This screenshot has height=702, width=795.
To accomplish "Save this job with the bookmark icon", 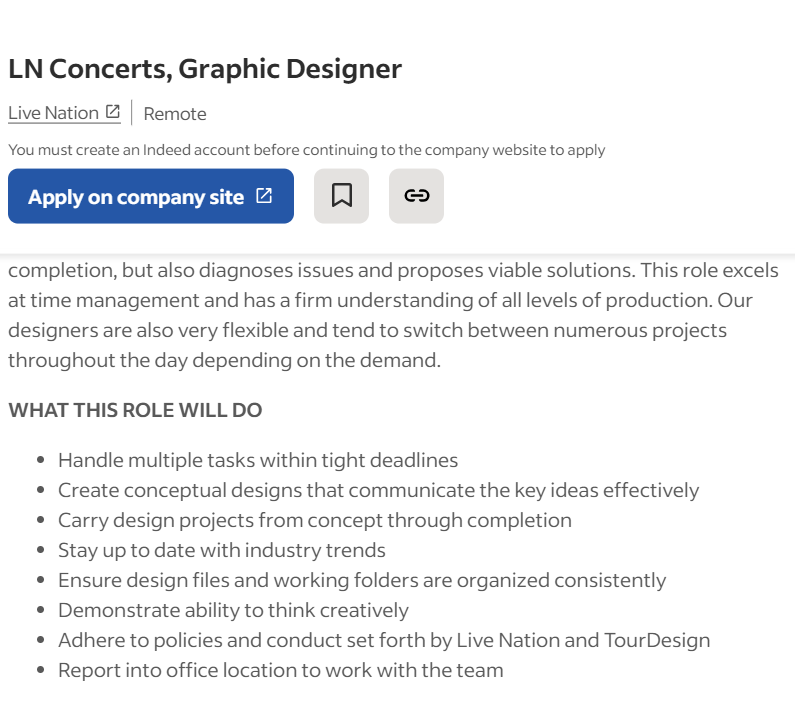I will tap(341, 196).
